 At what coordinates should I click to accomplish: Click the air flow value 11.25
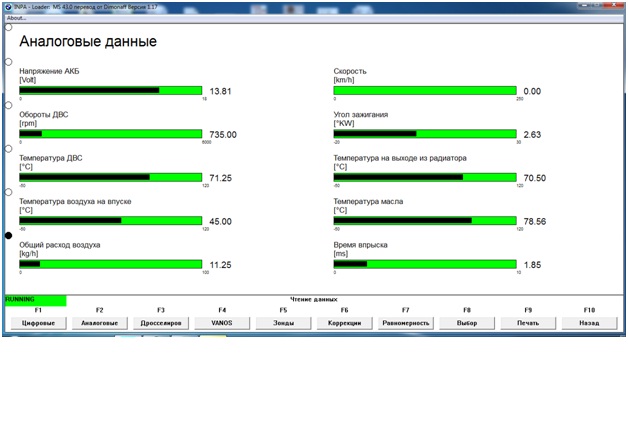(x=221, y=265)
